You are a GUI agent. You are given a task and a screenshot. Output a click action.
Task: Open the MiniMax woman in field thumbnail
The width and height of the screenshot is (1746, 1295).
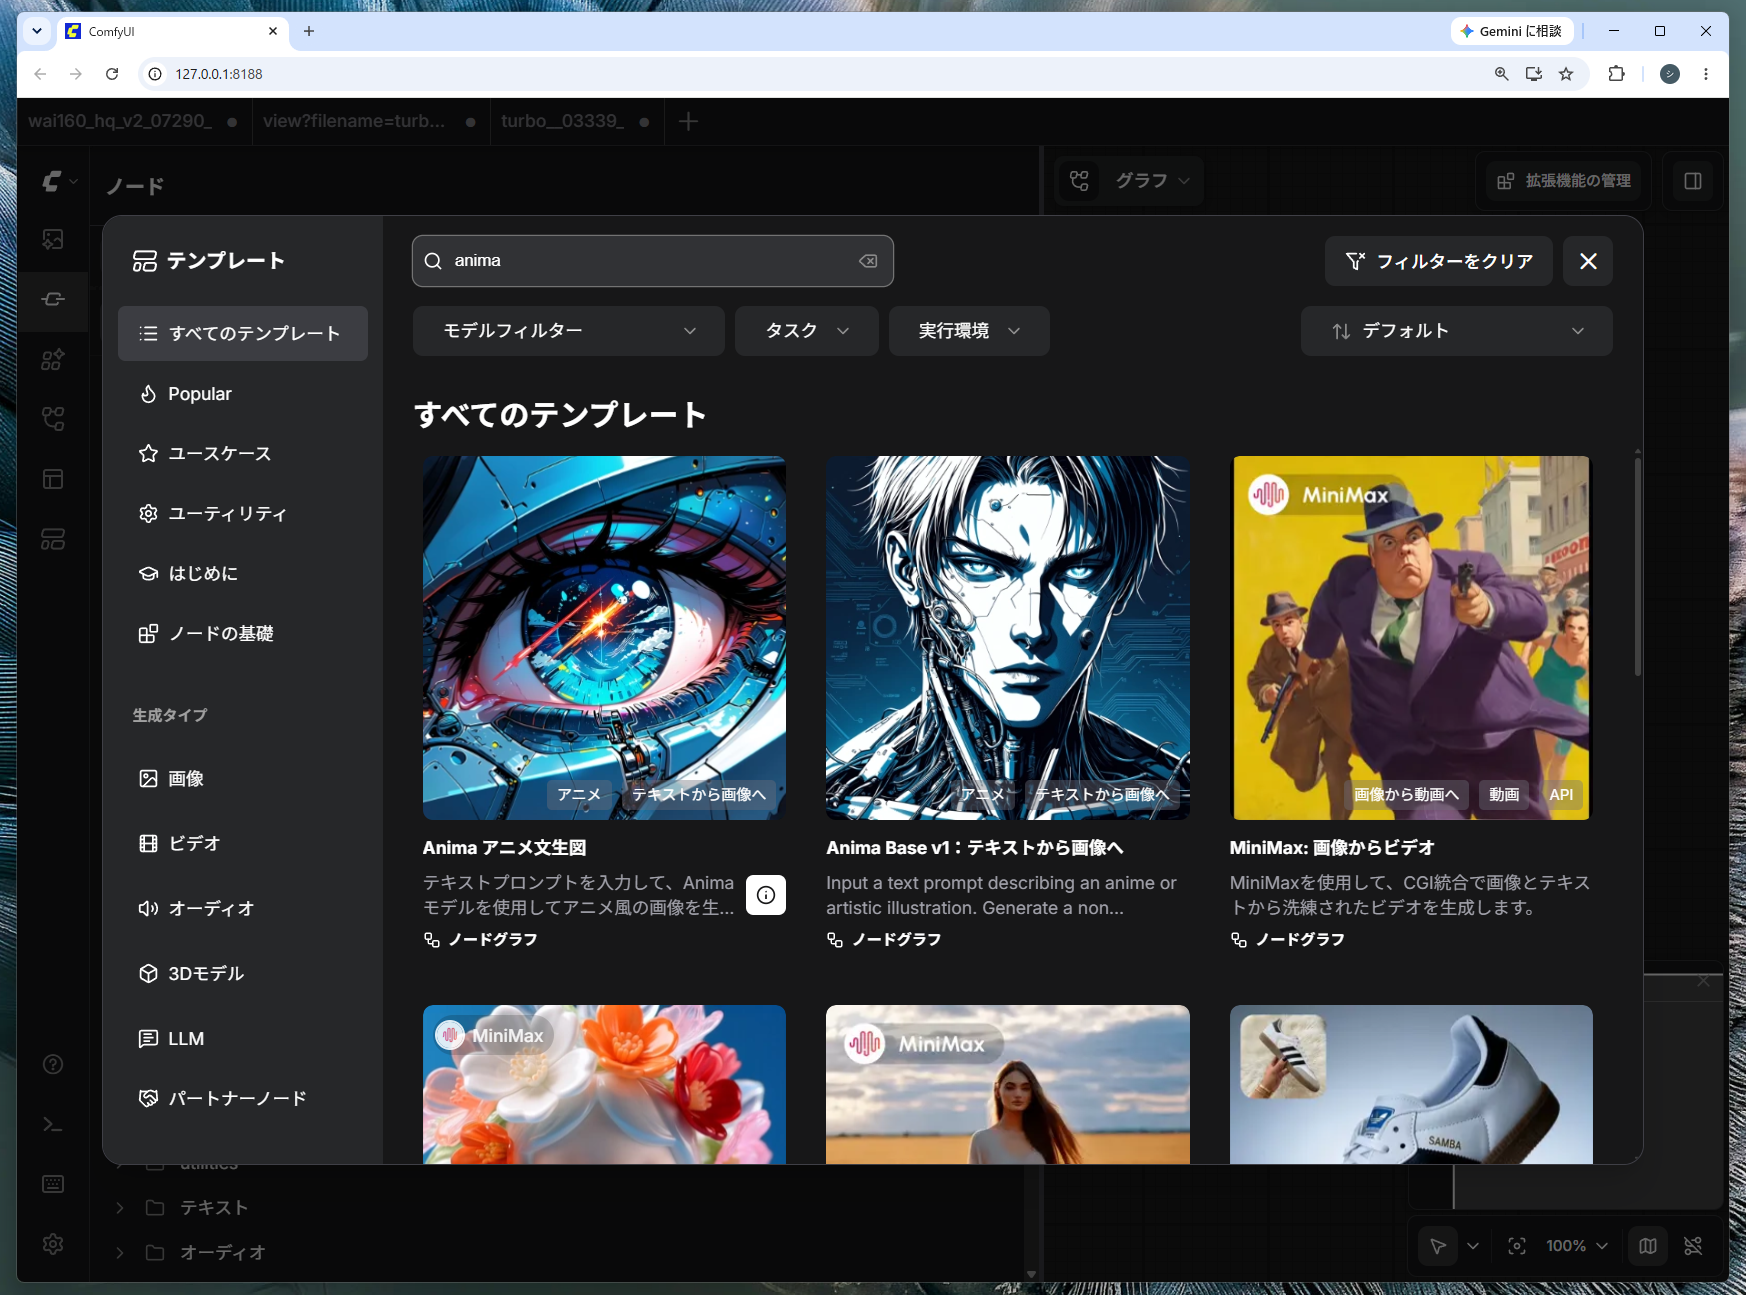tap(1008, 1084)
